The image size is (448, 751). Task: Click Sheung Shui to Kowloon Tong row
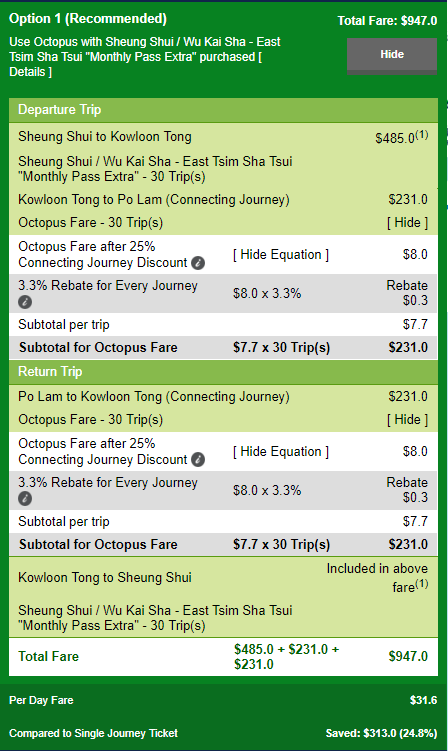pos(223,137)
